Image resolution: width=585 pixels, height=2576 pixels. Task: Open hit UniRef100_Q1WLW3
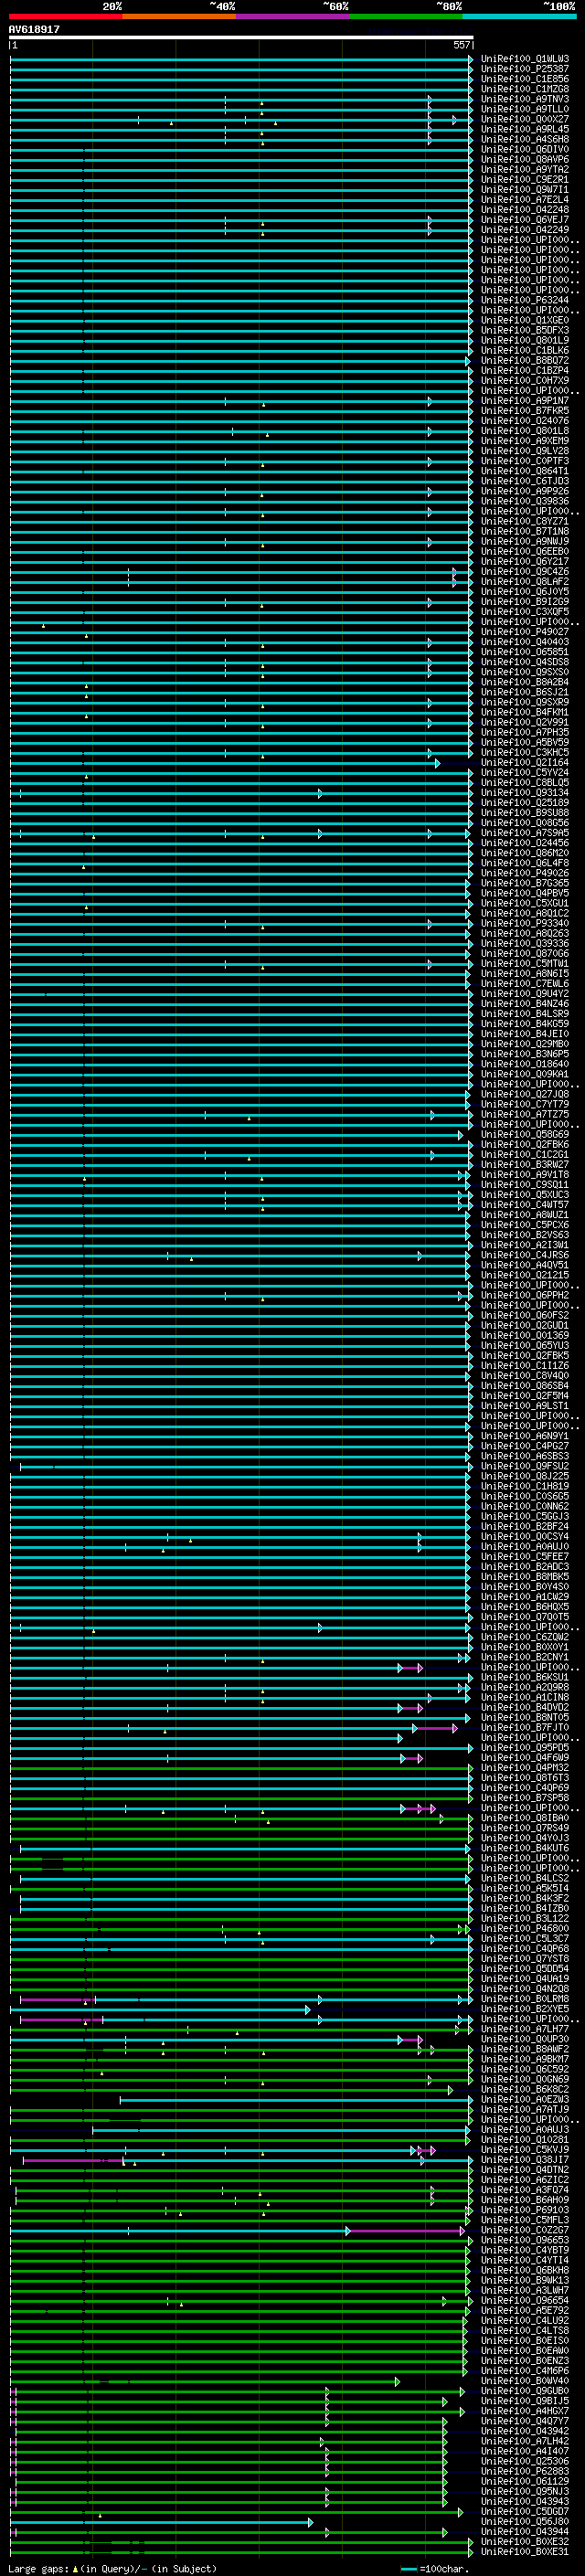(x=525, y=59)
